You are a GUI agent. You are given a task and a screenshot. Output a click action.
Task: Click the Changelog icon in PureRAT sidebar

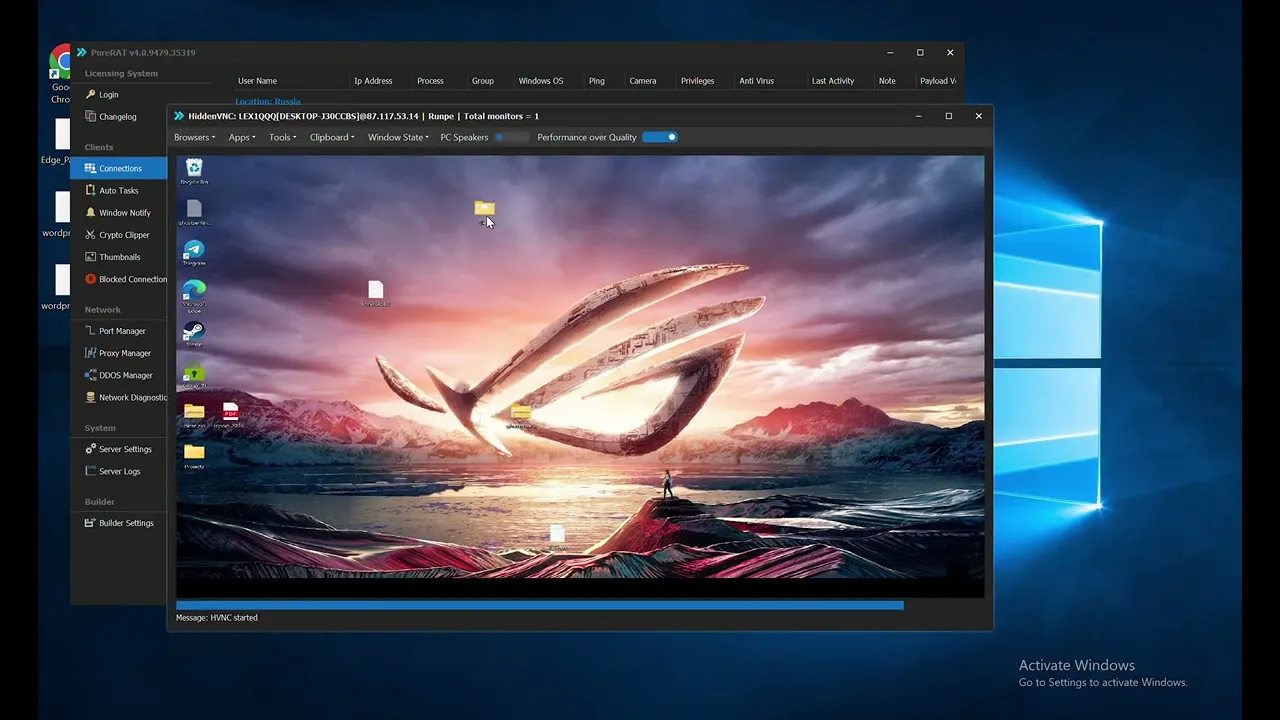coord(90,116)
